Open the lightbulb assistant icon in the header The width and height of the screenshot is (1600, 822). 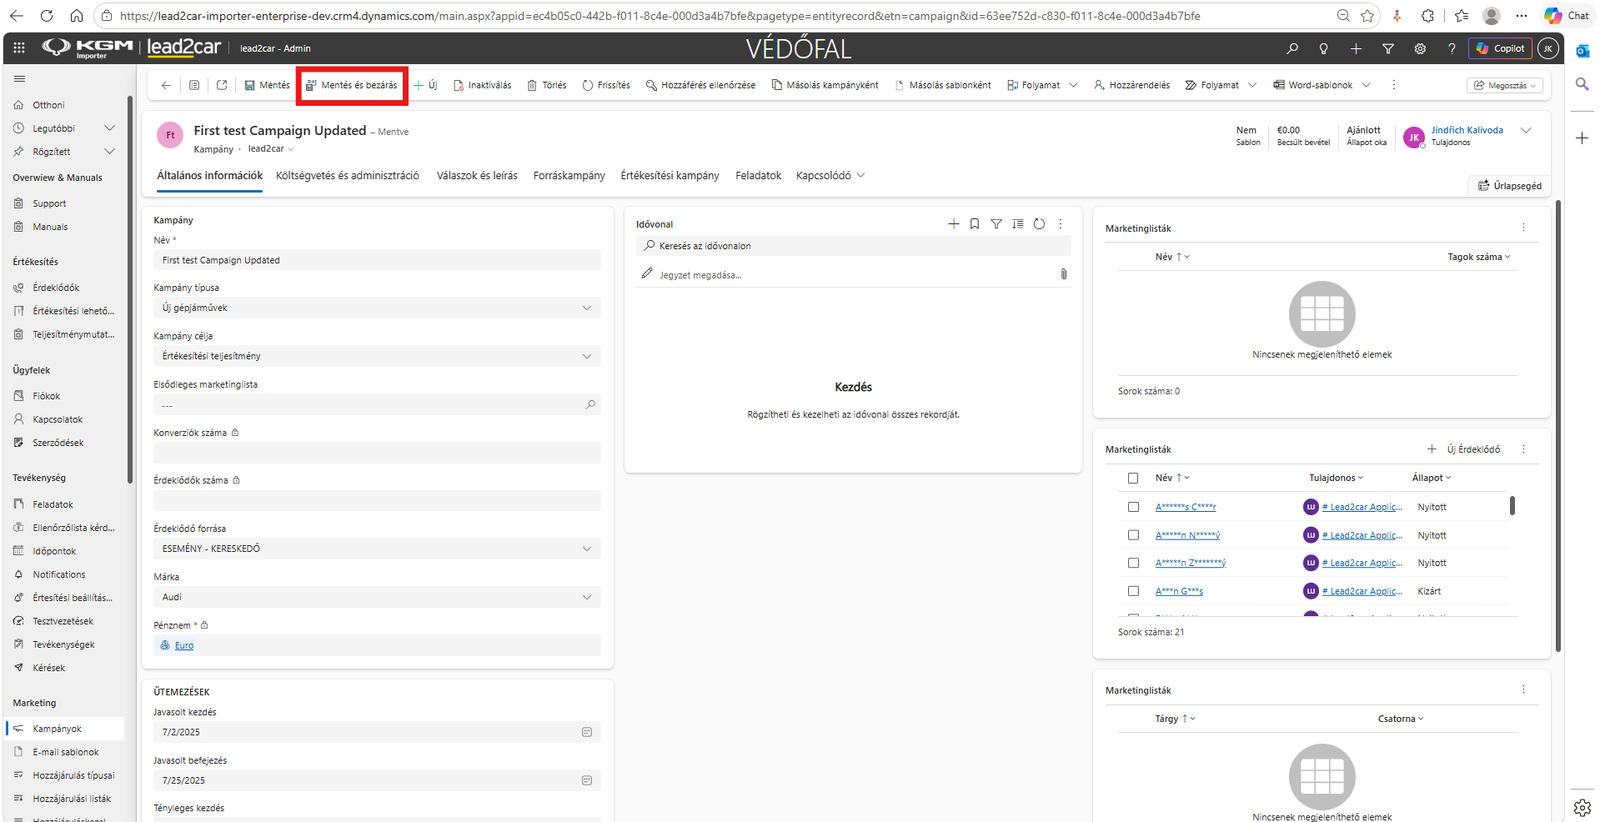[1324, 48]
